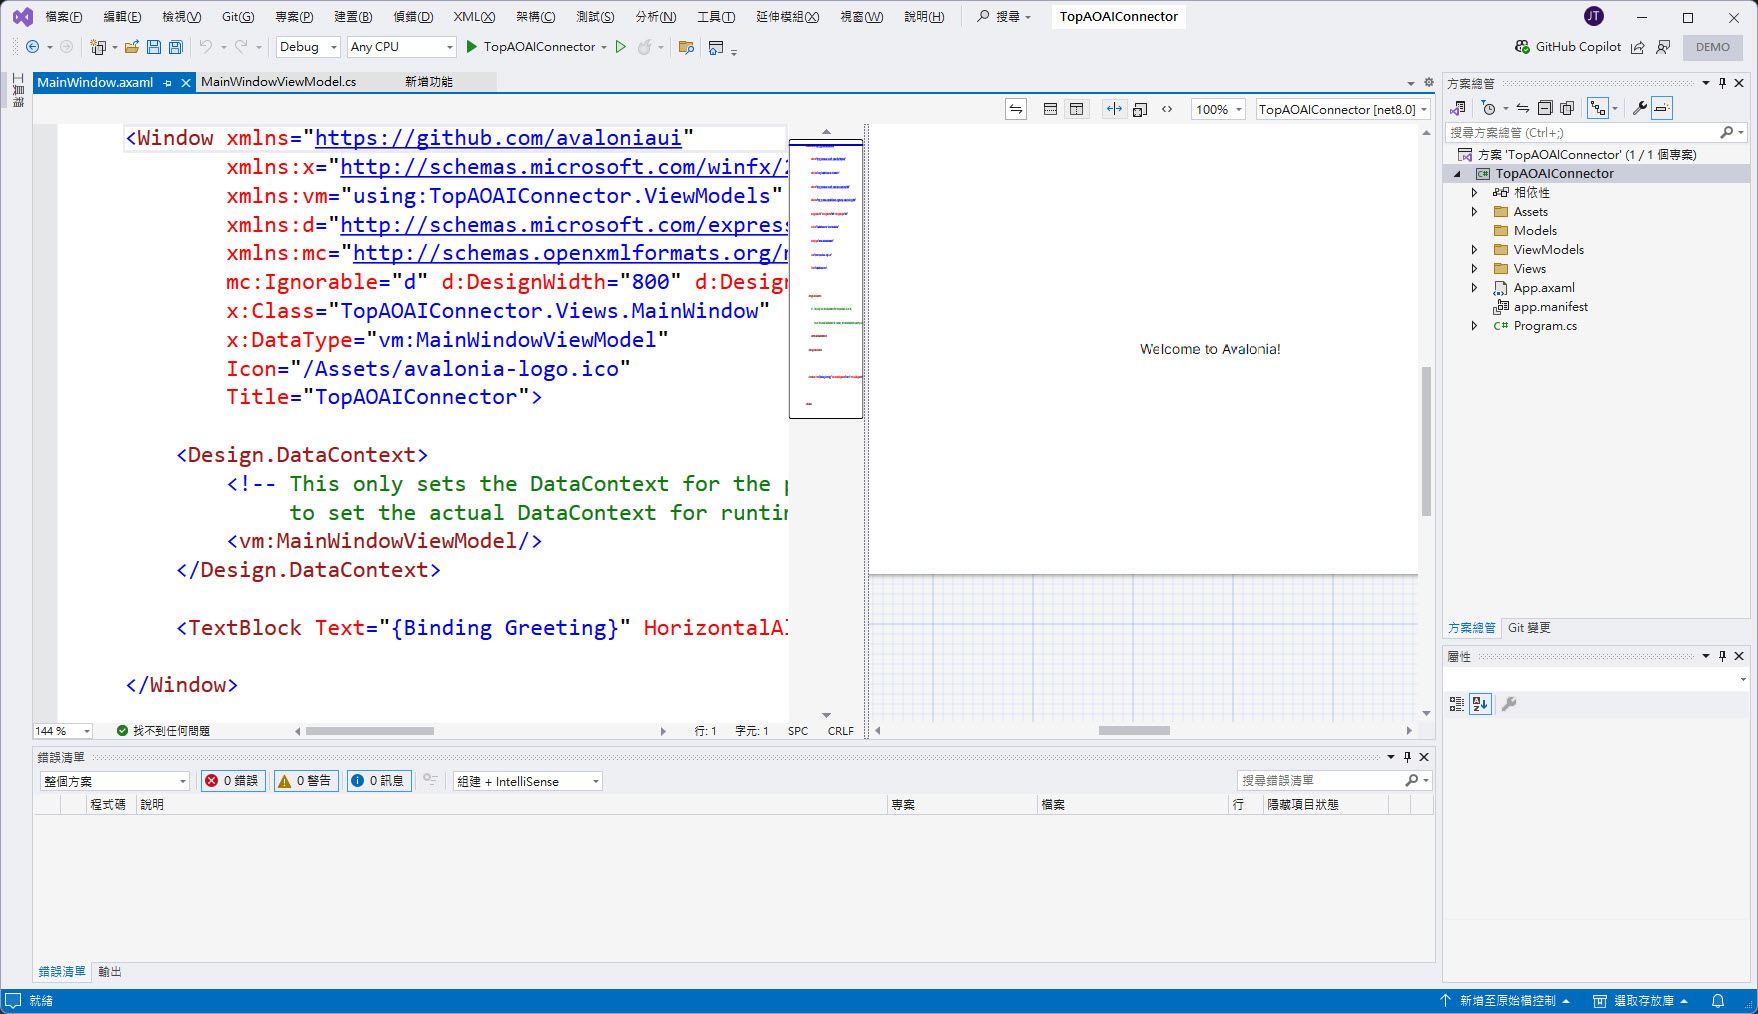
Task: Switch to horizontal split layout icon
Action: (1050, 109)
